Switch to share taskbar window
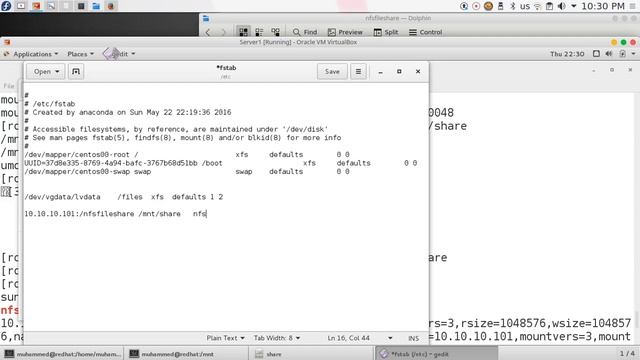 coord(310,354)
